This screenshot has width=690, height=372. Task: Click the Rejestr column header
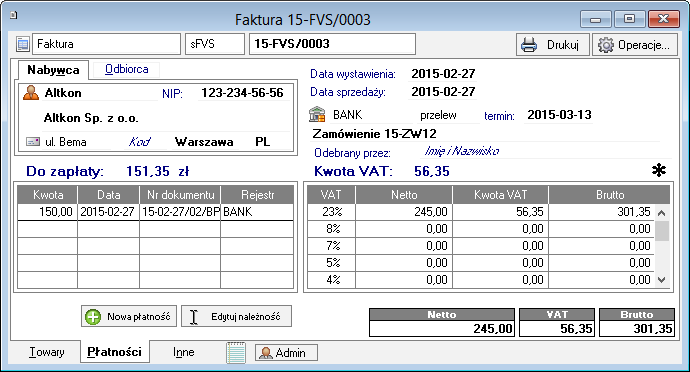(257, 195)
